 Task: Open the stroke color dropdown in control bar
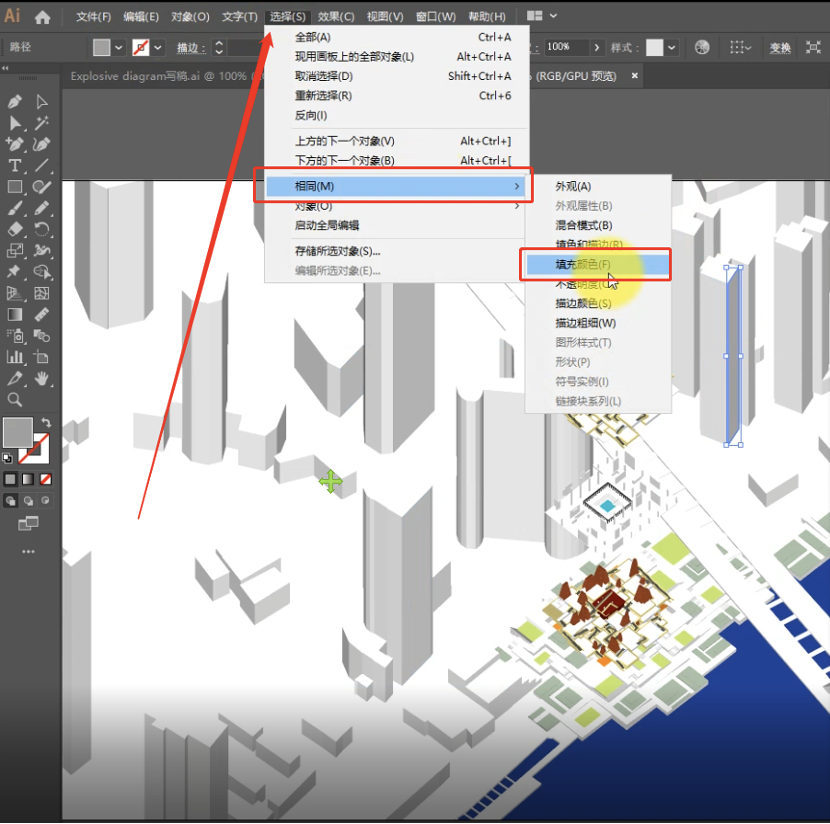(x=158, y=48)
